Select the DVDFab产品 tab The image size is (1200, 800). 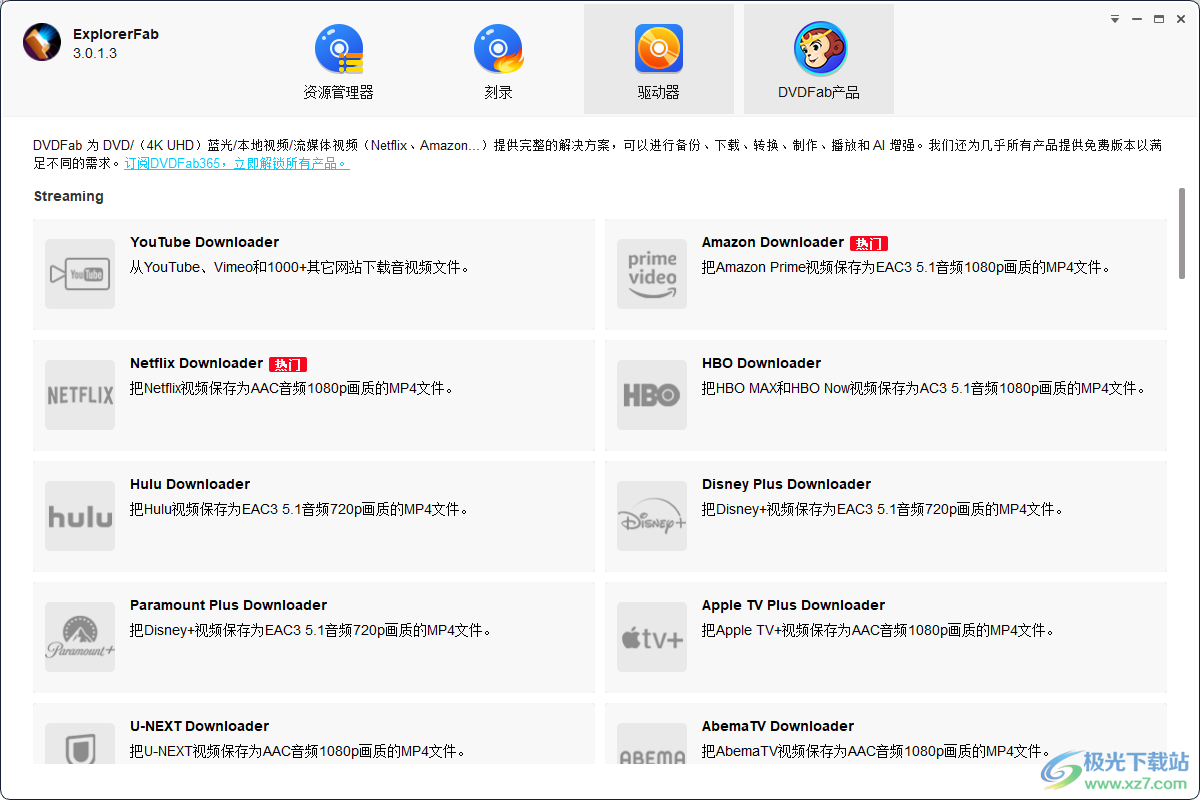pos(819,59)
